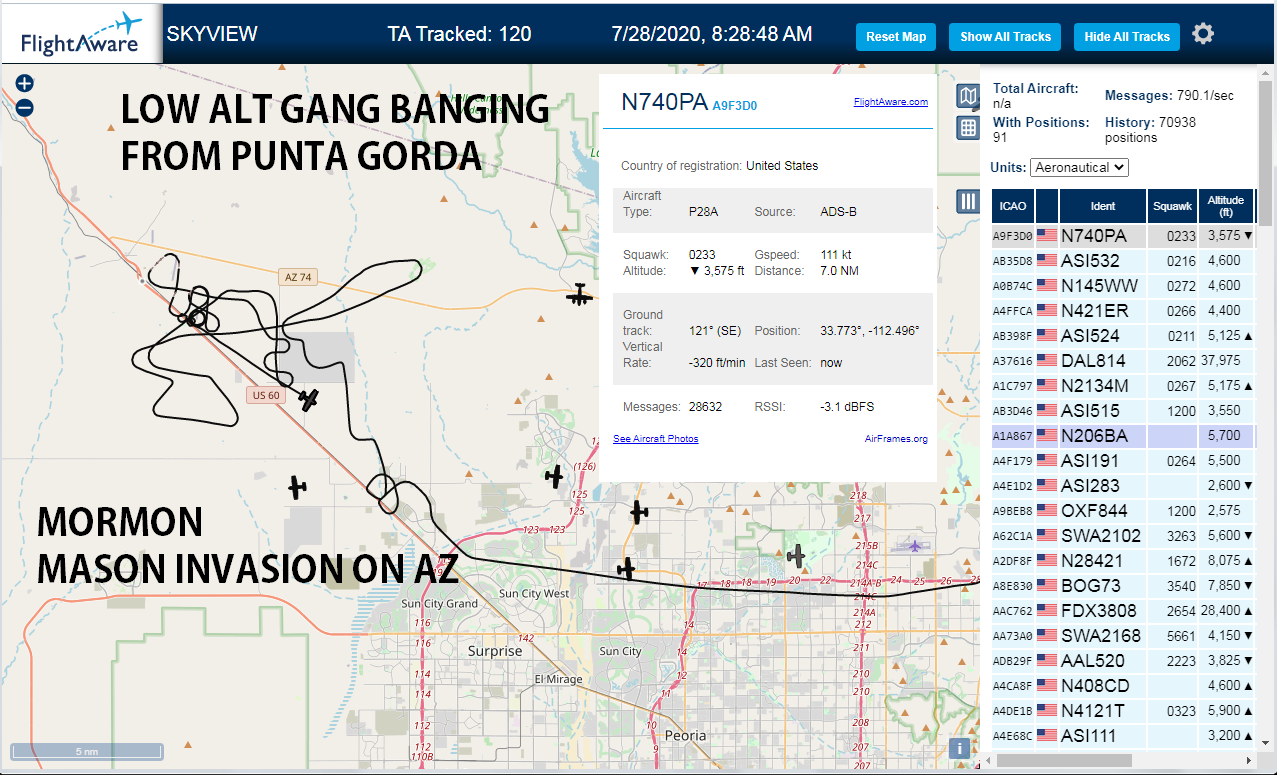Click the N740PA title in popup
Image resolution: width=1277 pixels, height=775 pixels.
pos(664,102)
